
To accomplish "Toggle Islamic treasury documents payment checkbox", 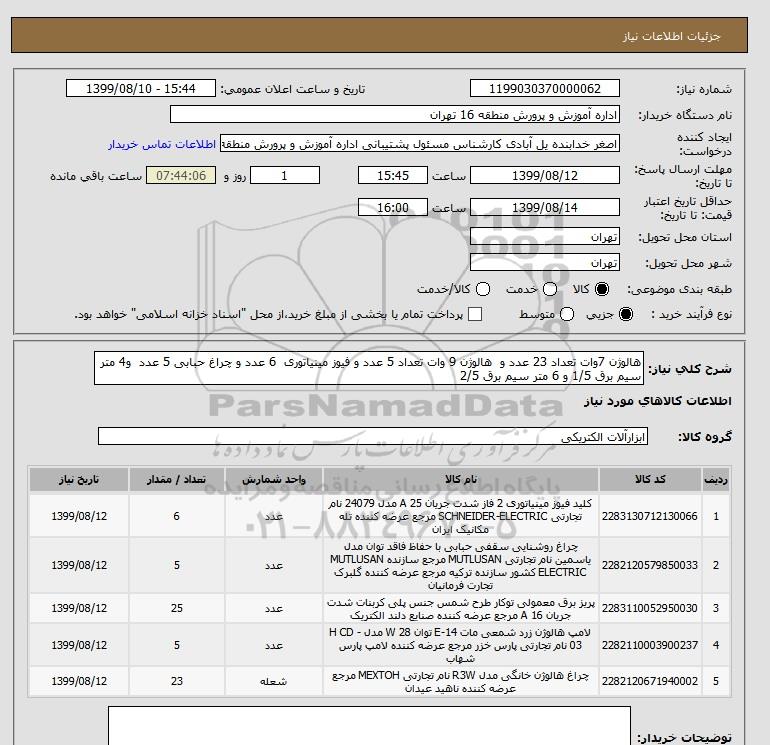I will 475,314.
